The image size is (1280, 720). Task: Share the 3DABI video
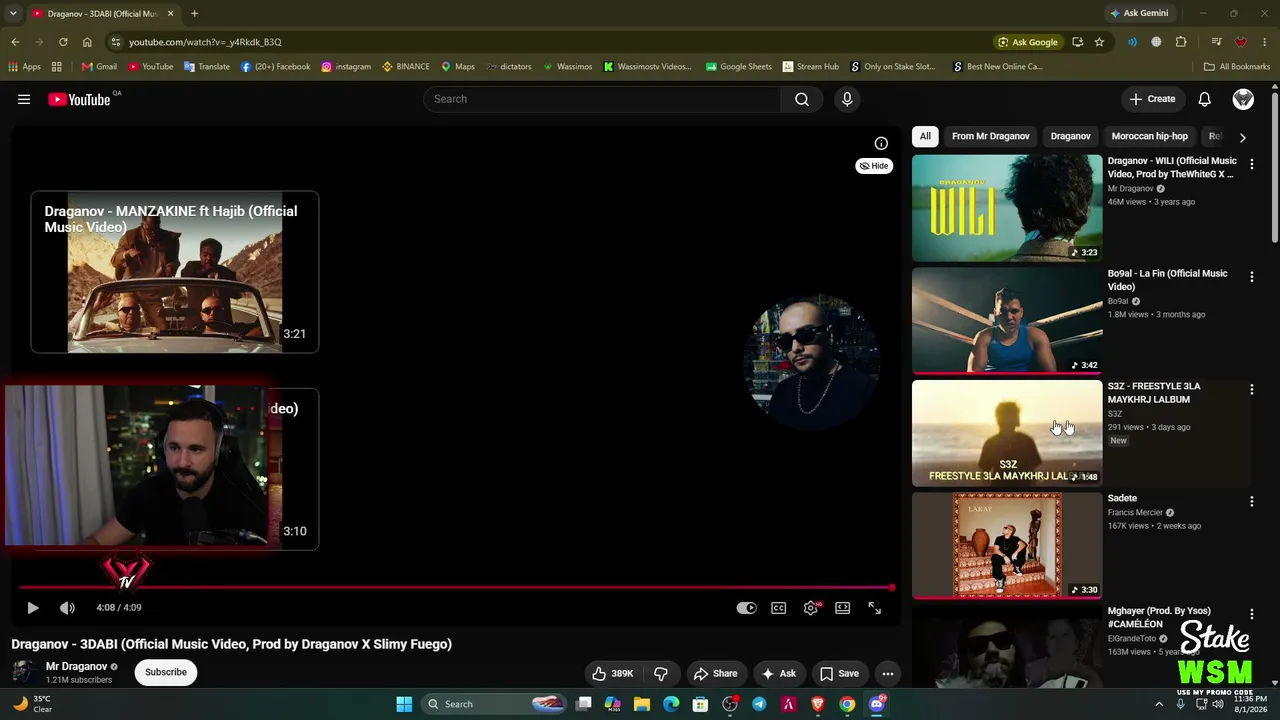(x=716, y=673)
